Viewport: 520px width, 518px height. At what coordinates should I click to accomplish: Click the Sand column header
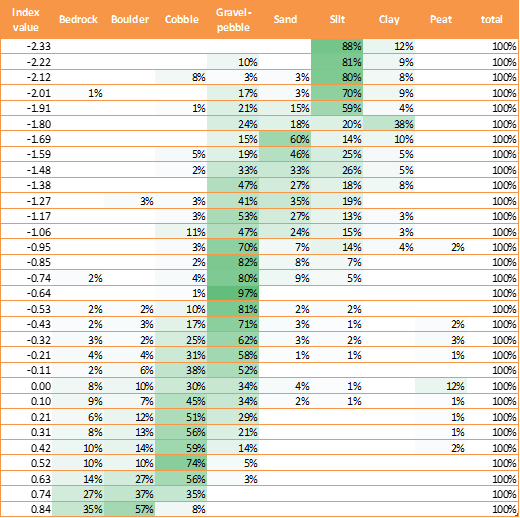[x=285, y=20]
